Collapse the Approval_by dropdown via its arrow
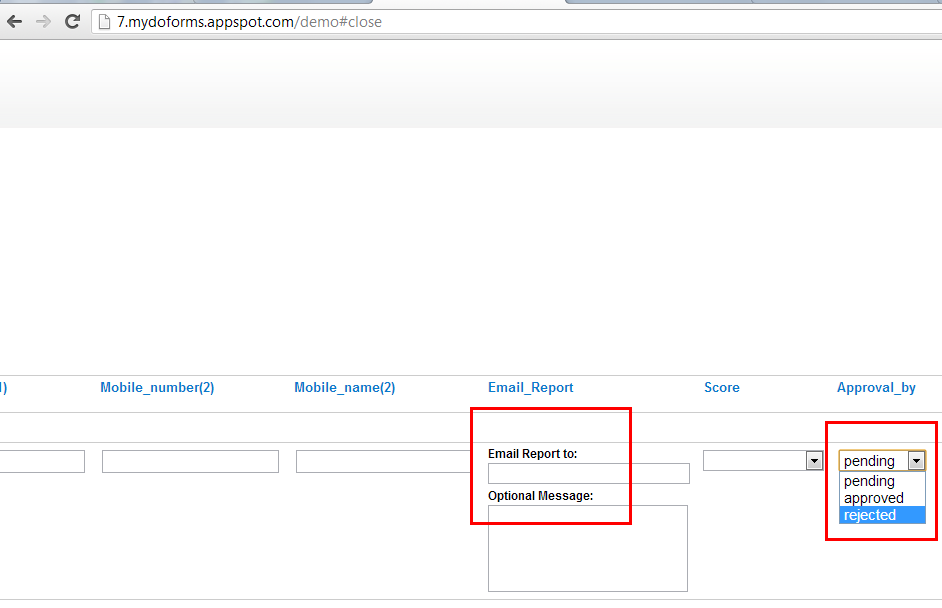The width and height of the screenshot is (942, 608). (x=915, y=461)
